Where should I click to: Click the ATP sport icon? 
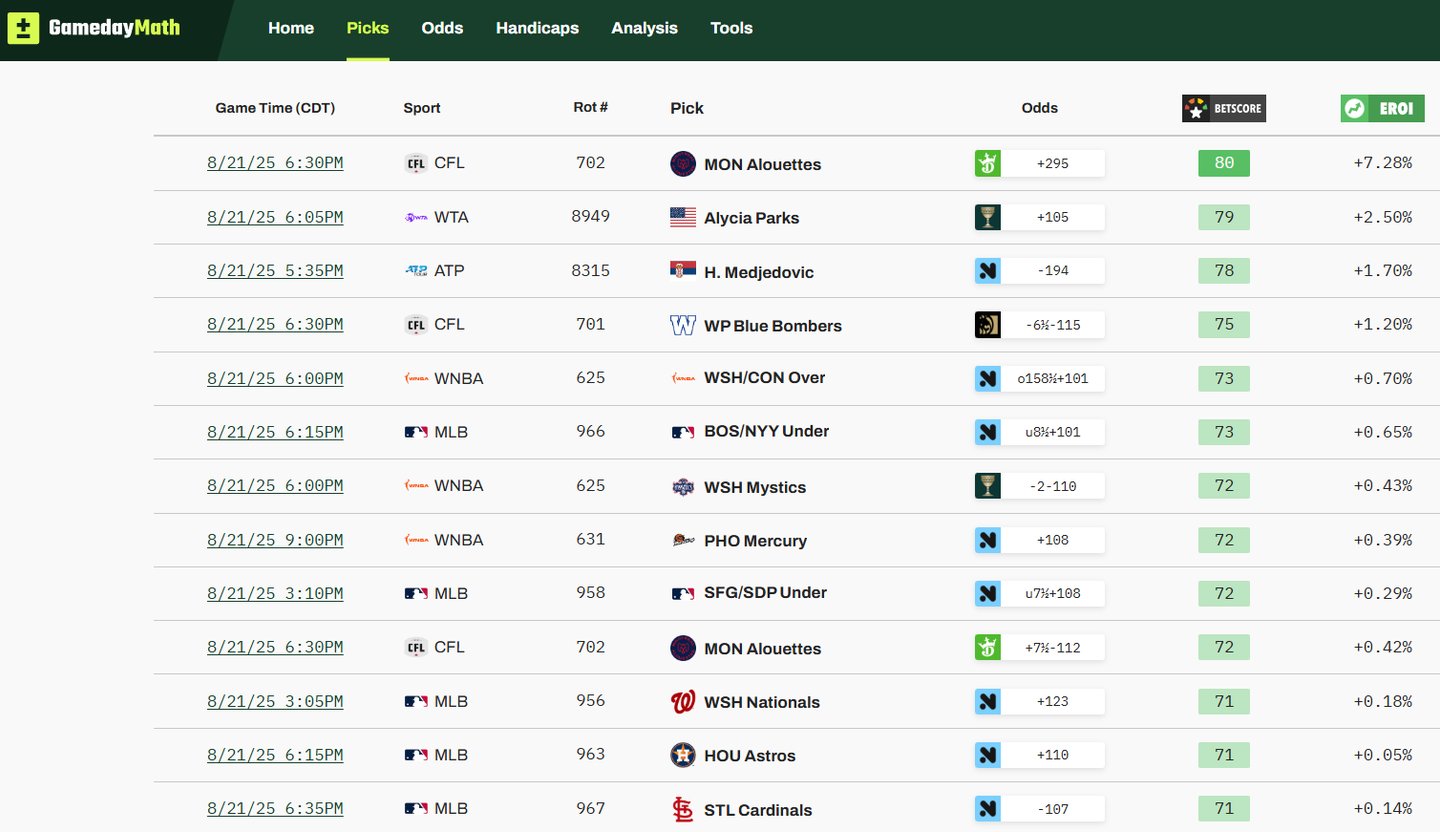[x=416, y=271]
